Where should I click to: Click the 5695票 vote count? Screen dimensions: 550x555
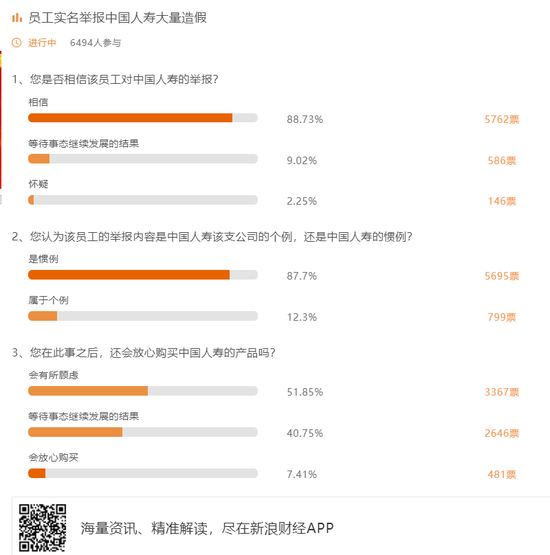point(502,276)
